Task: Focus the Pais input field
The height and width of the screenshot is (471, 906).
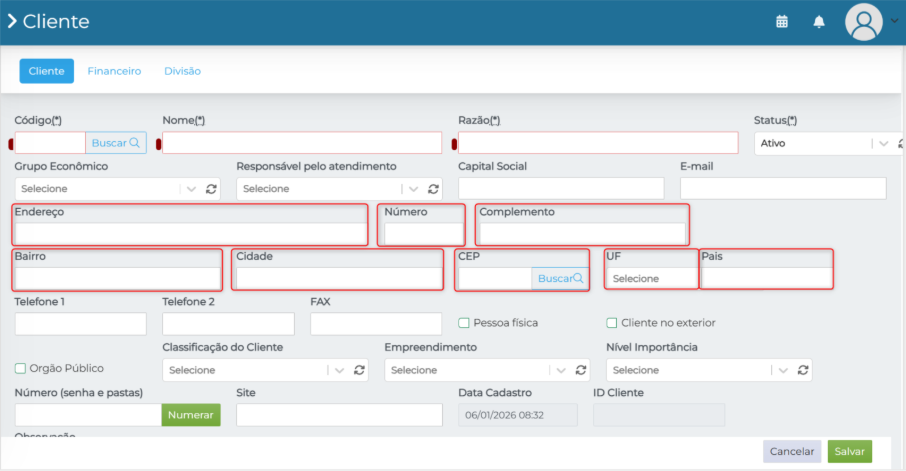Action: coord(766,279)
